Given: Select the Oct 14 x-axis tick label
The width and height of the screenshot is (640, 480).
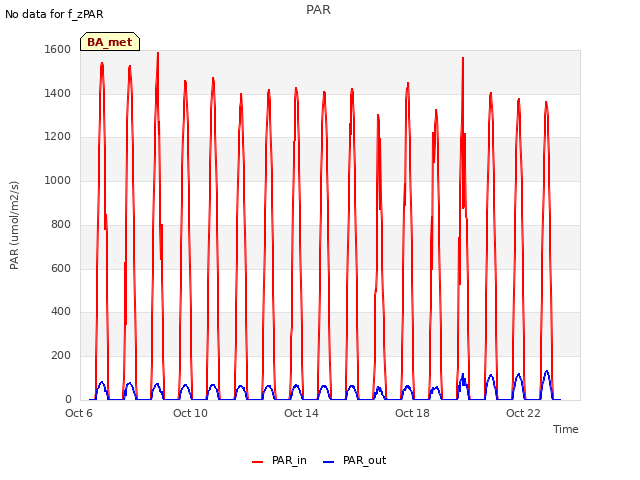Looking at the screenshot, I should 301,413.
